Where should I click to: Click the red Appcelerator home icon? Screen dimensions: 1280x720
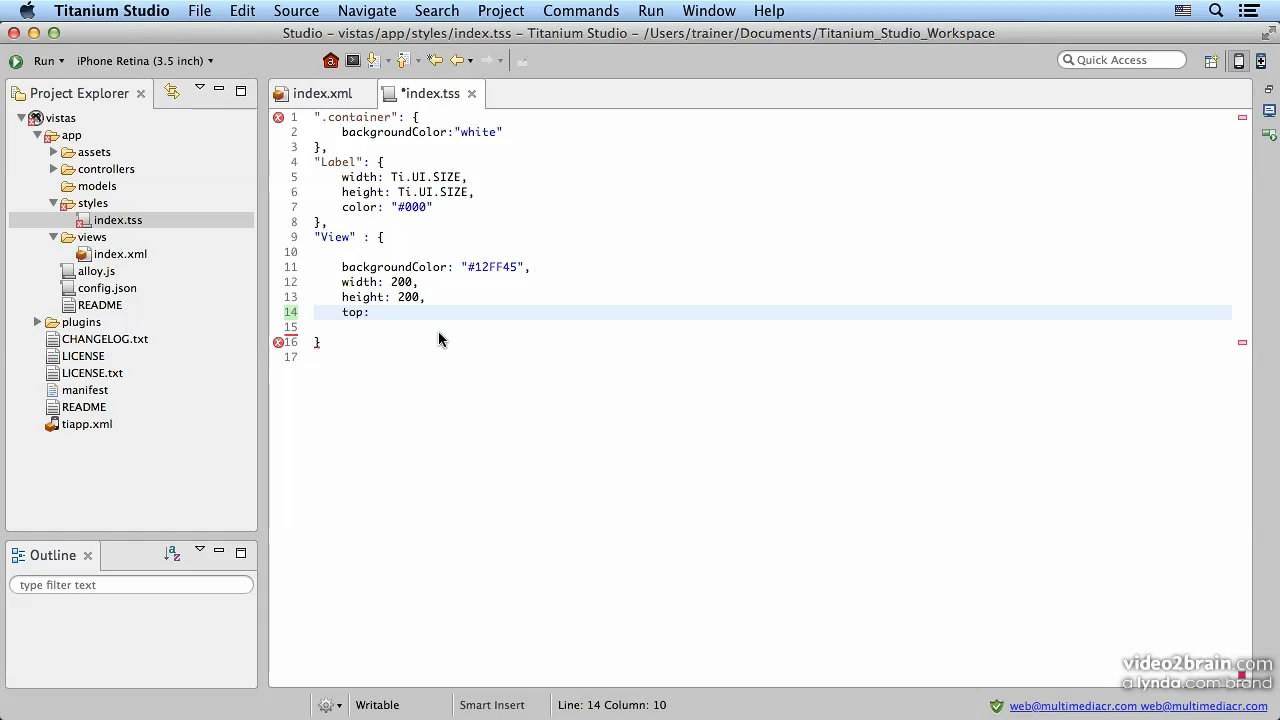(330, 61)
